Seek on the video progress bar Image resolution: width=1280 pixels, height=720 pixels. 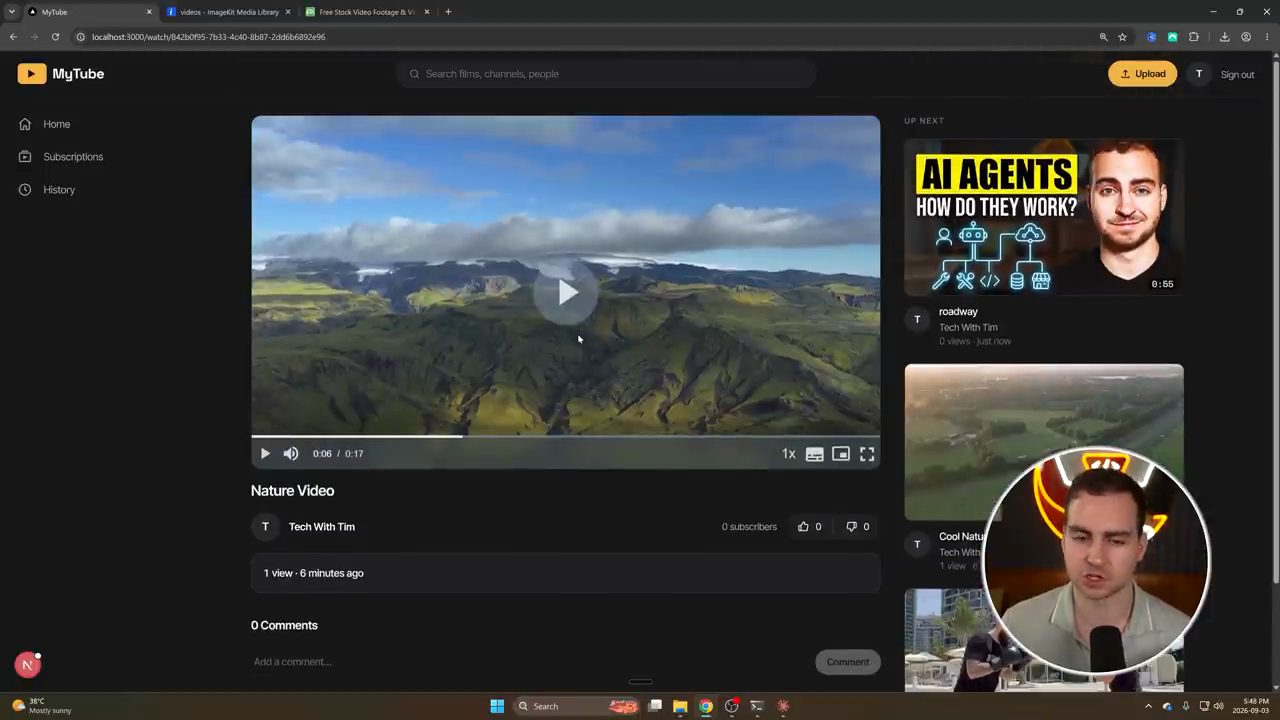tap(566, 436)
